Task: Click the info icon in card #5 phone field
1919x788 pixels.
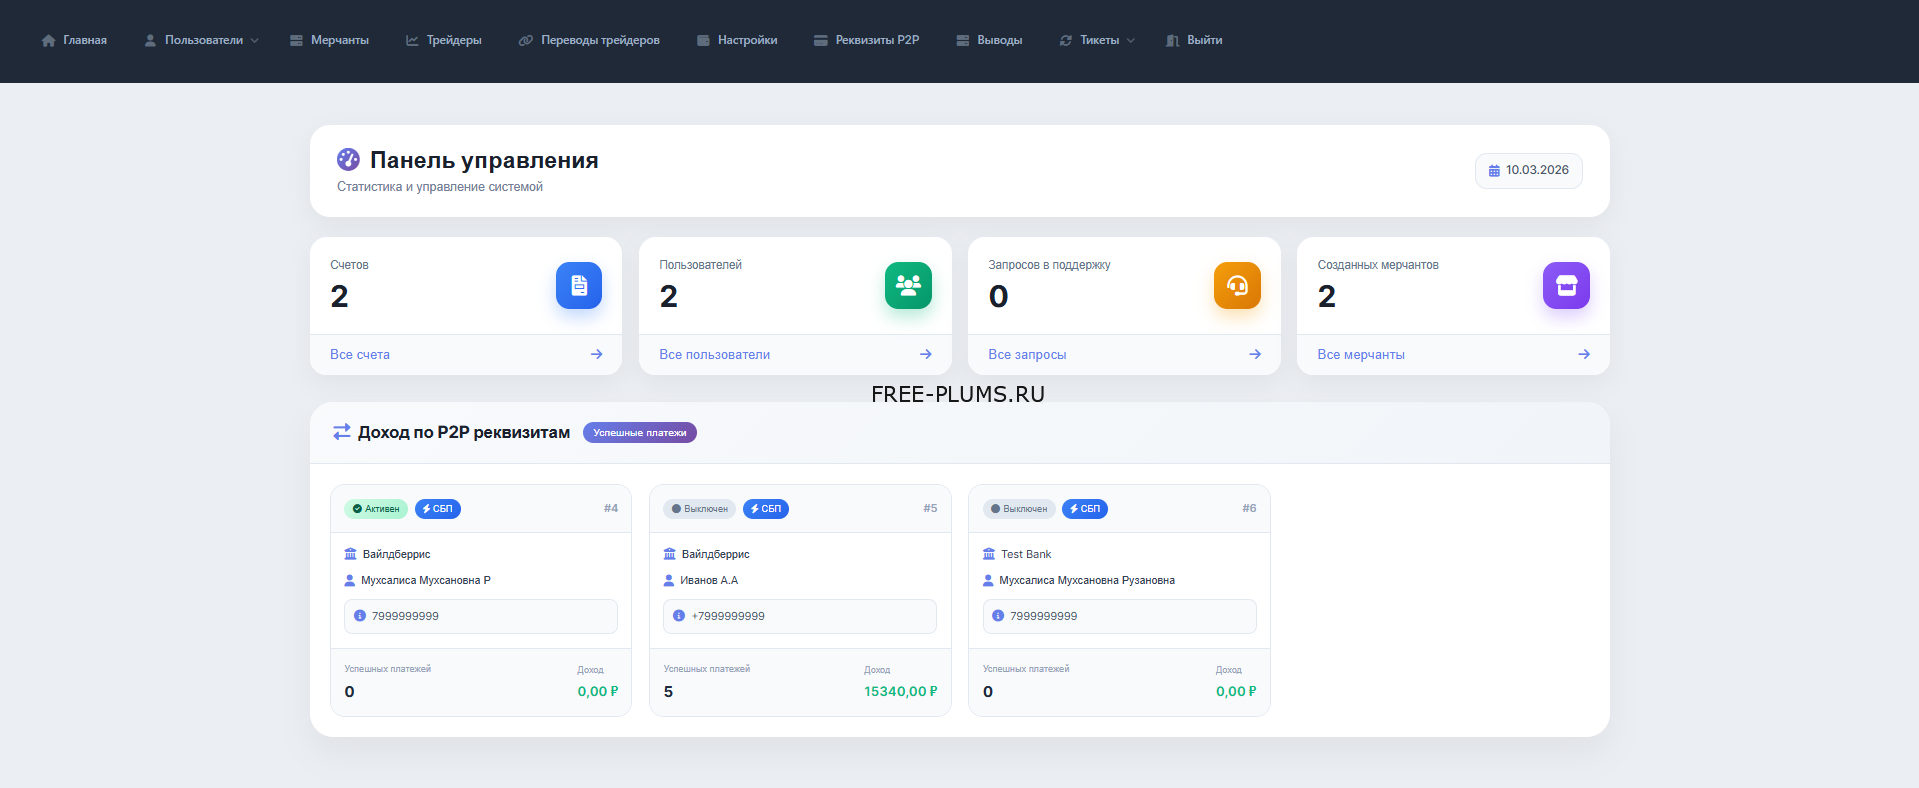Action: click(679, 616)
